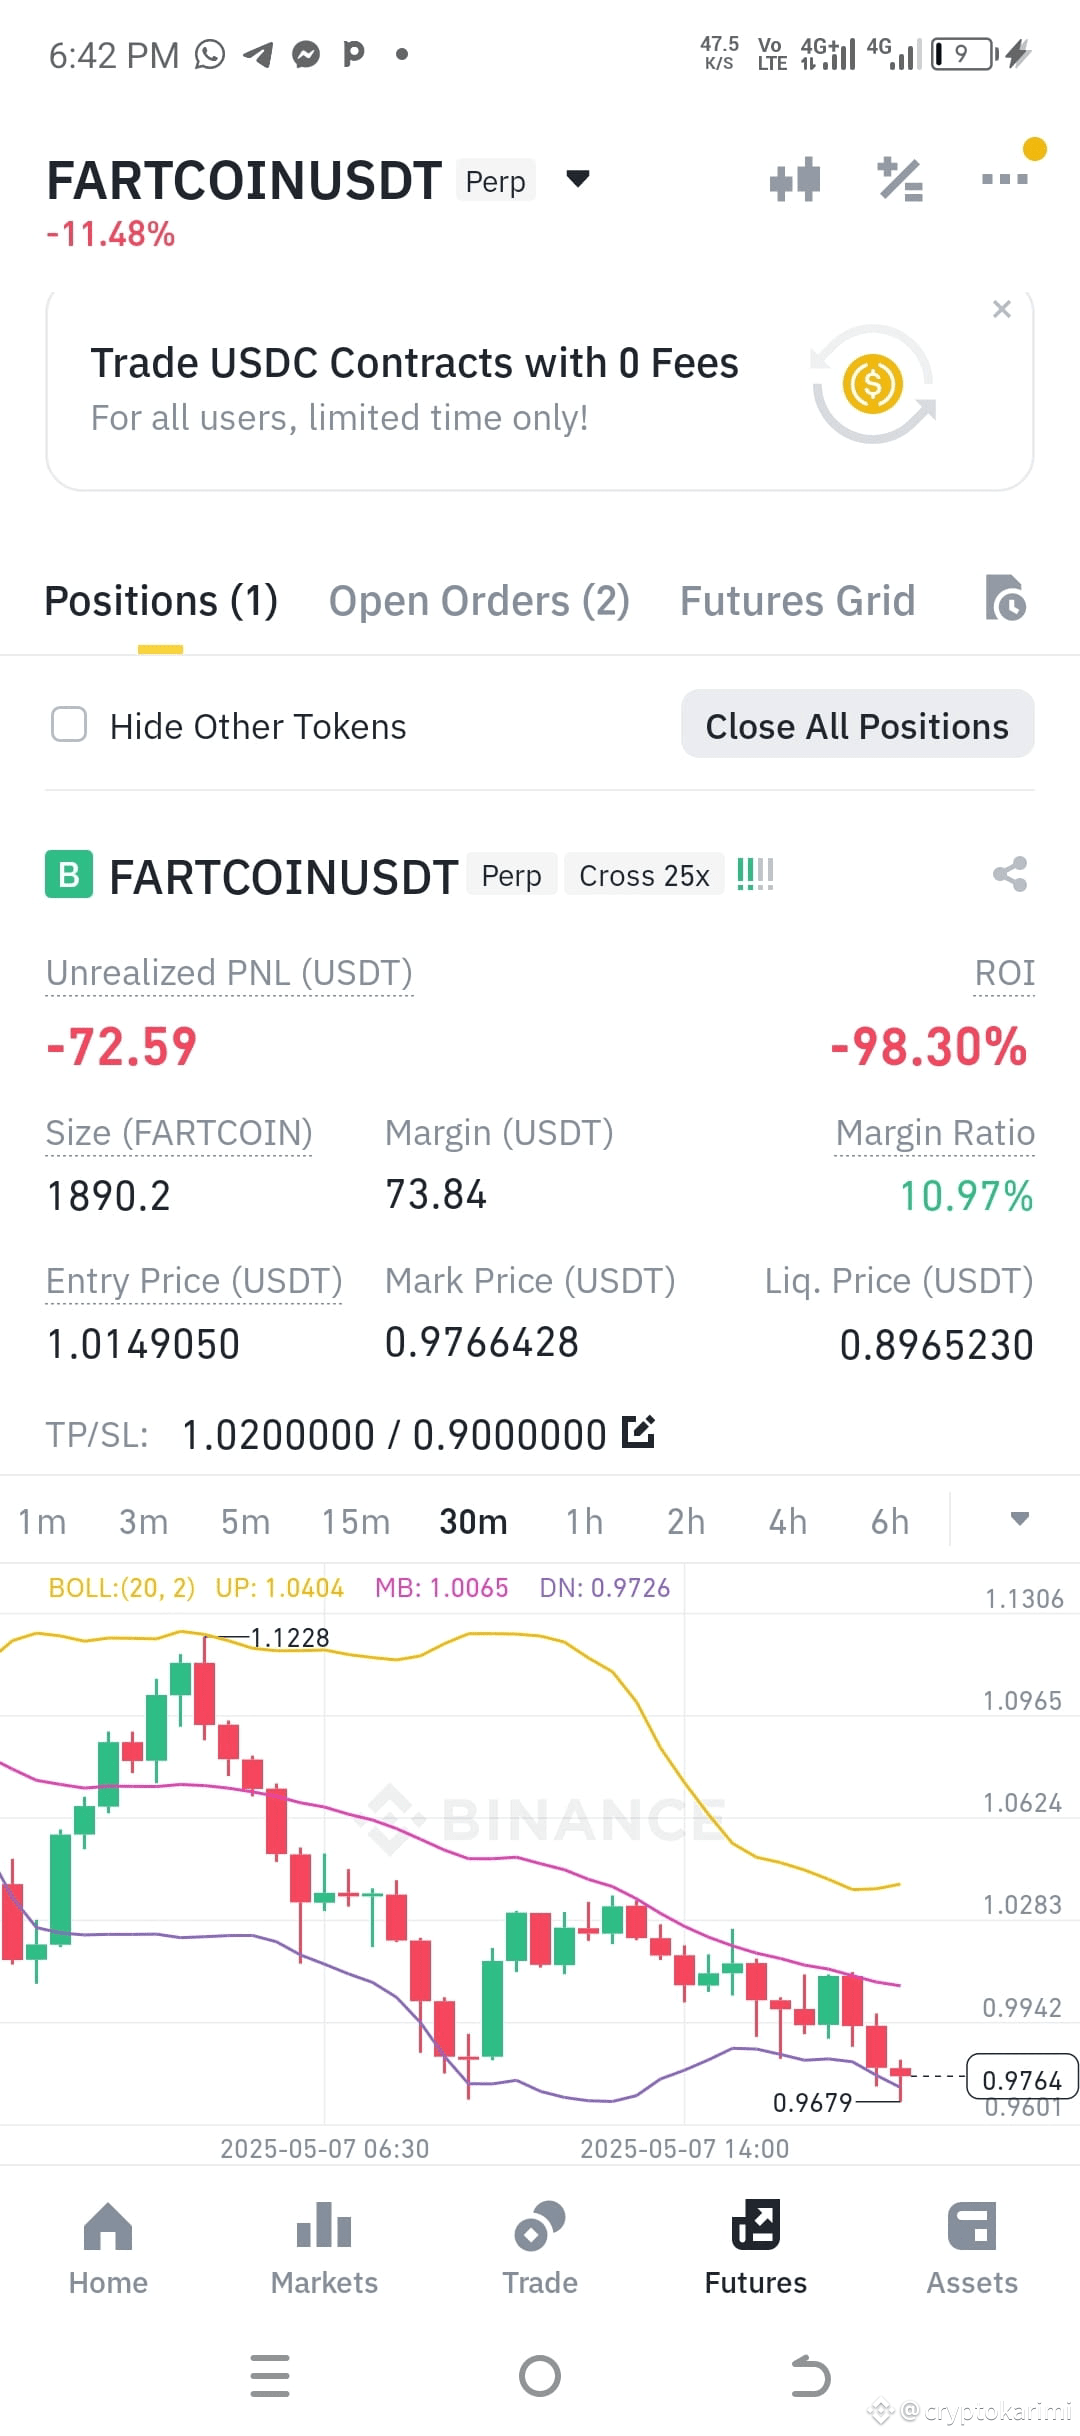Screen dimensions: 1080x2436
Task: Switch to the Open Orders (2) tab
Action: pos(479,601)
